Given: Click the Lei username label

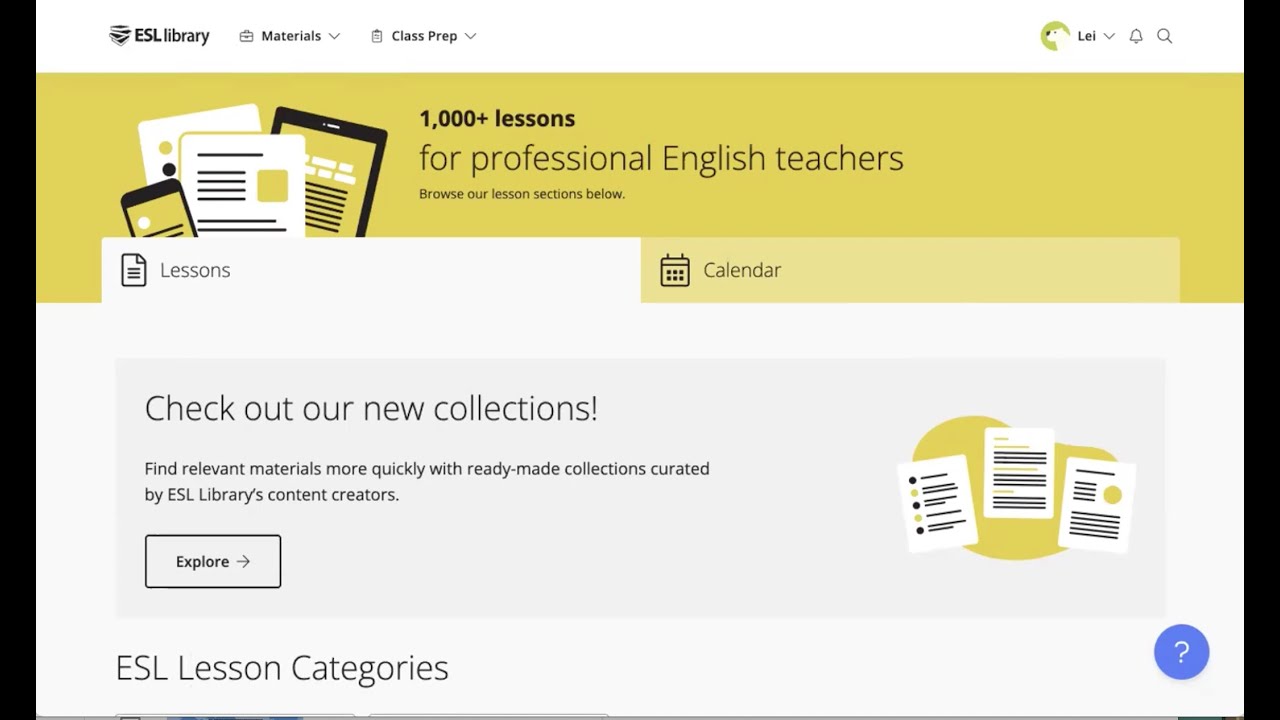Looking at the screenshot, I should click(x=1086, y=36).
